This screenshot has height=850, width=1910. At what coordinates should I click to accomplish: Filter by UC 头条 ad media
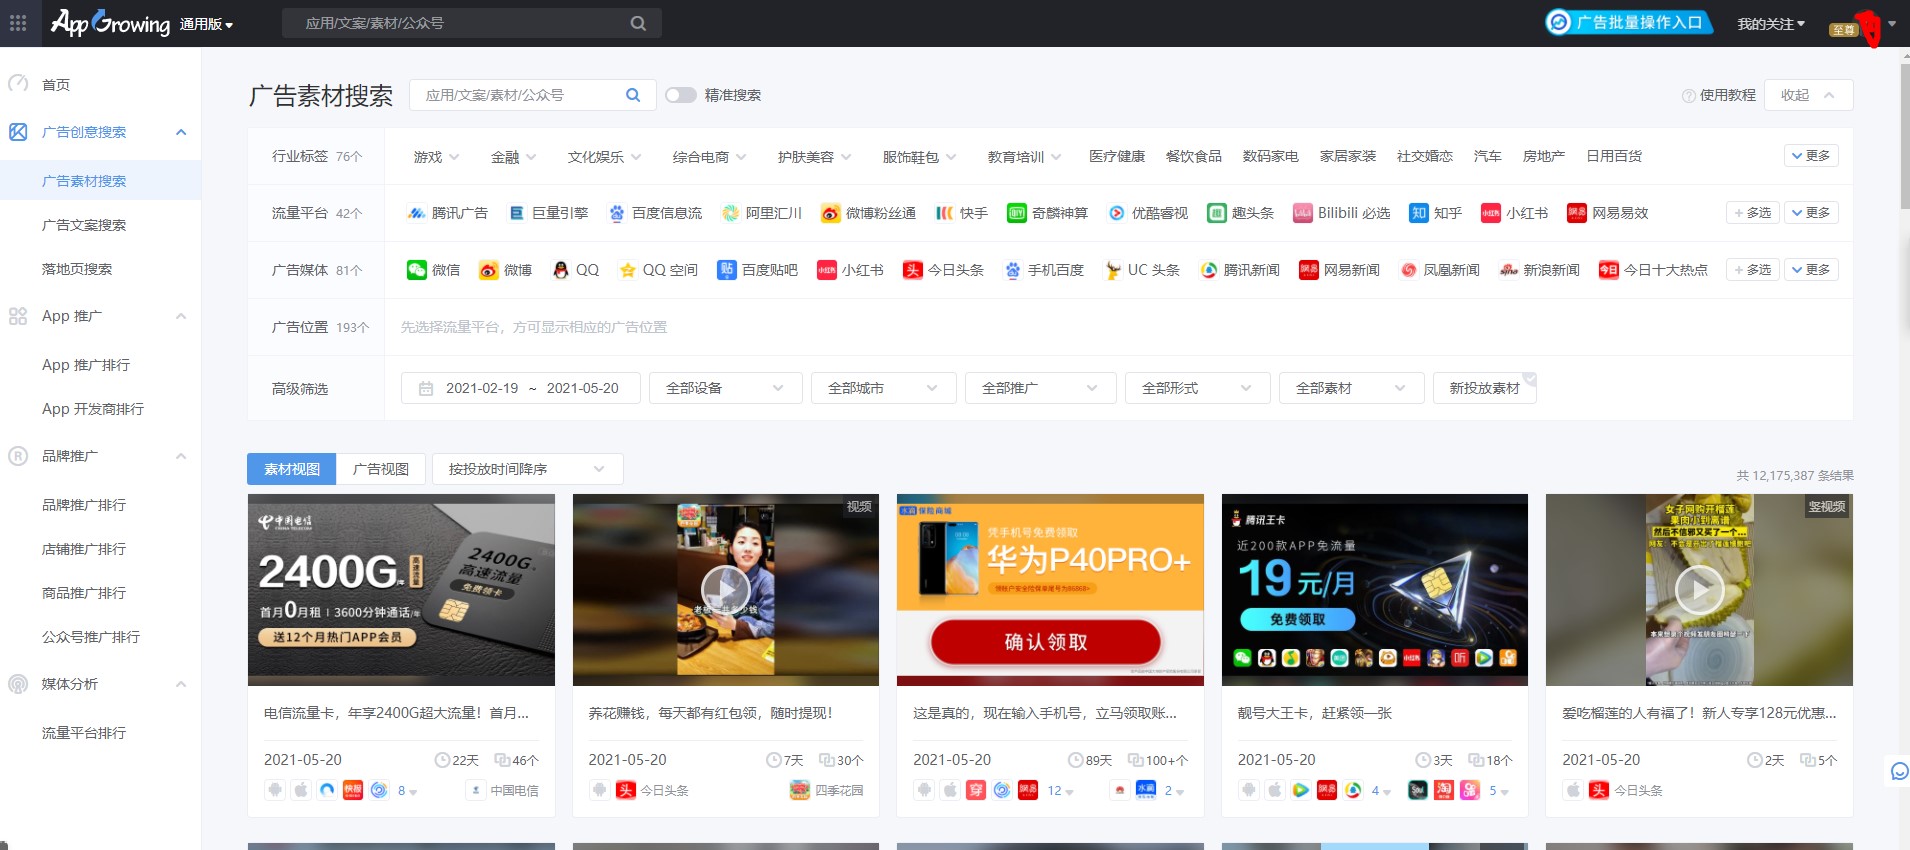(1142, 270)
